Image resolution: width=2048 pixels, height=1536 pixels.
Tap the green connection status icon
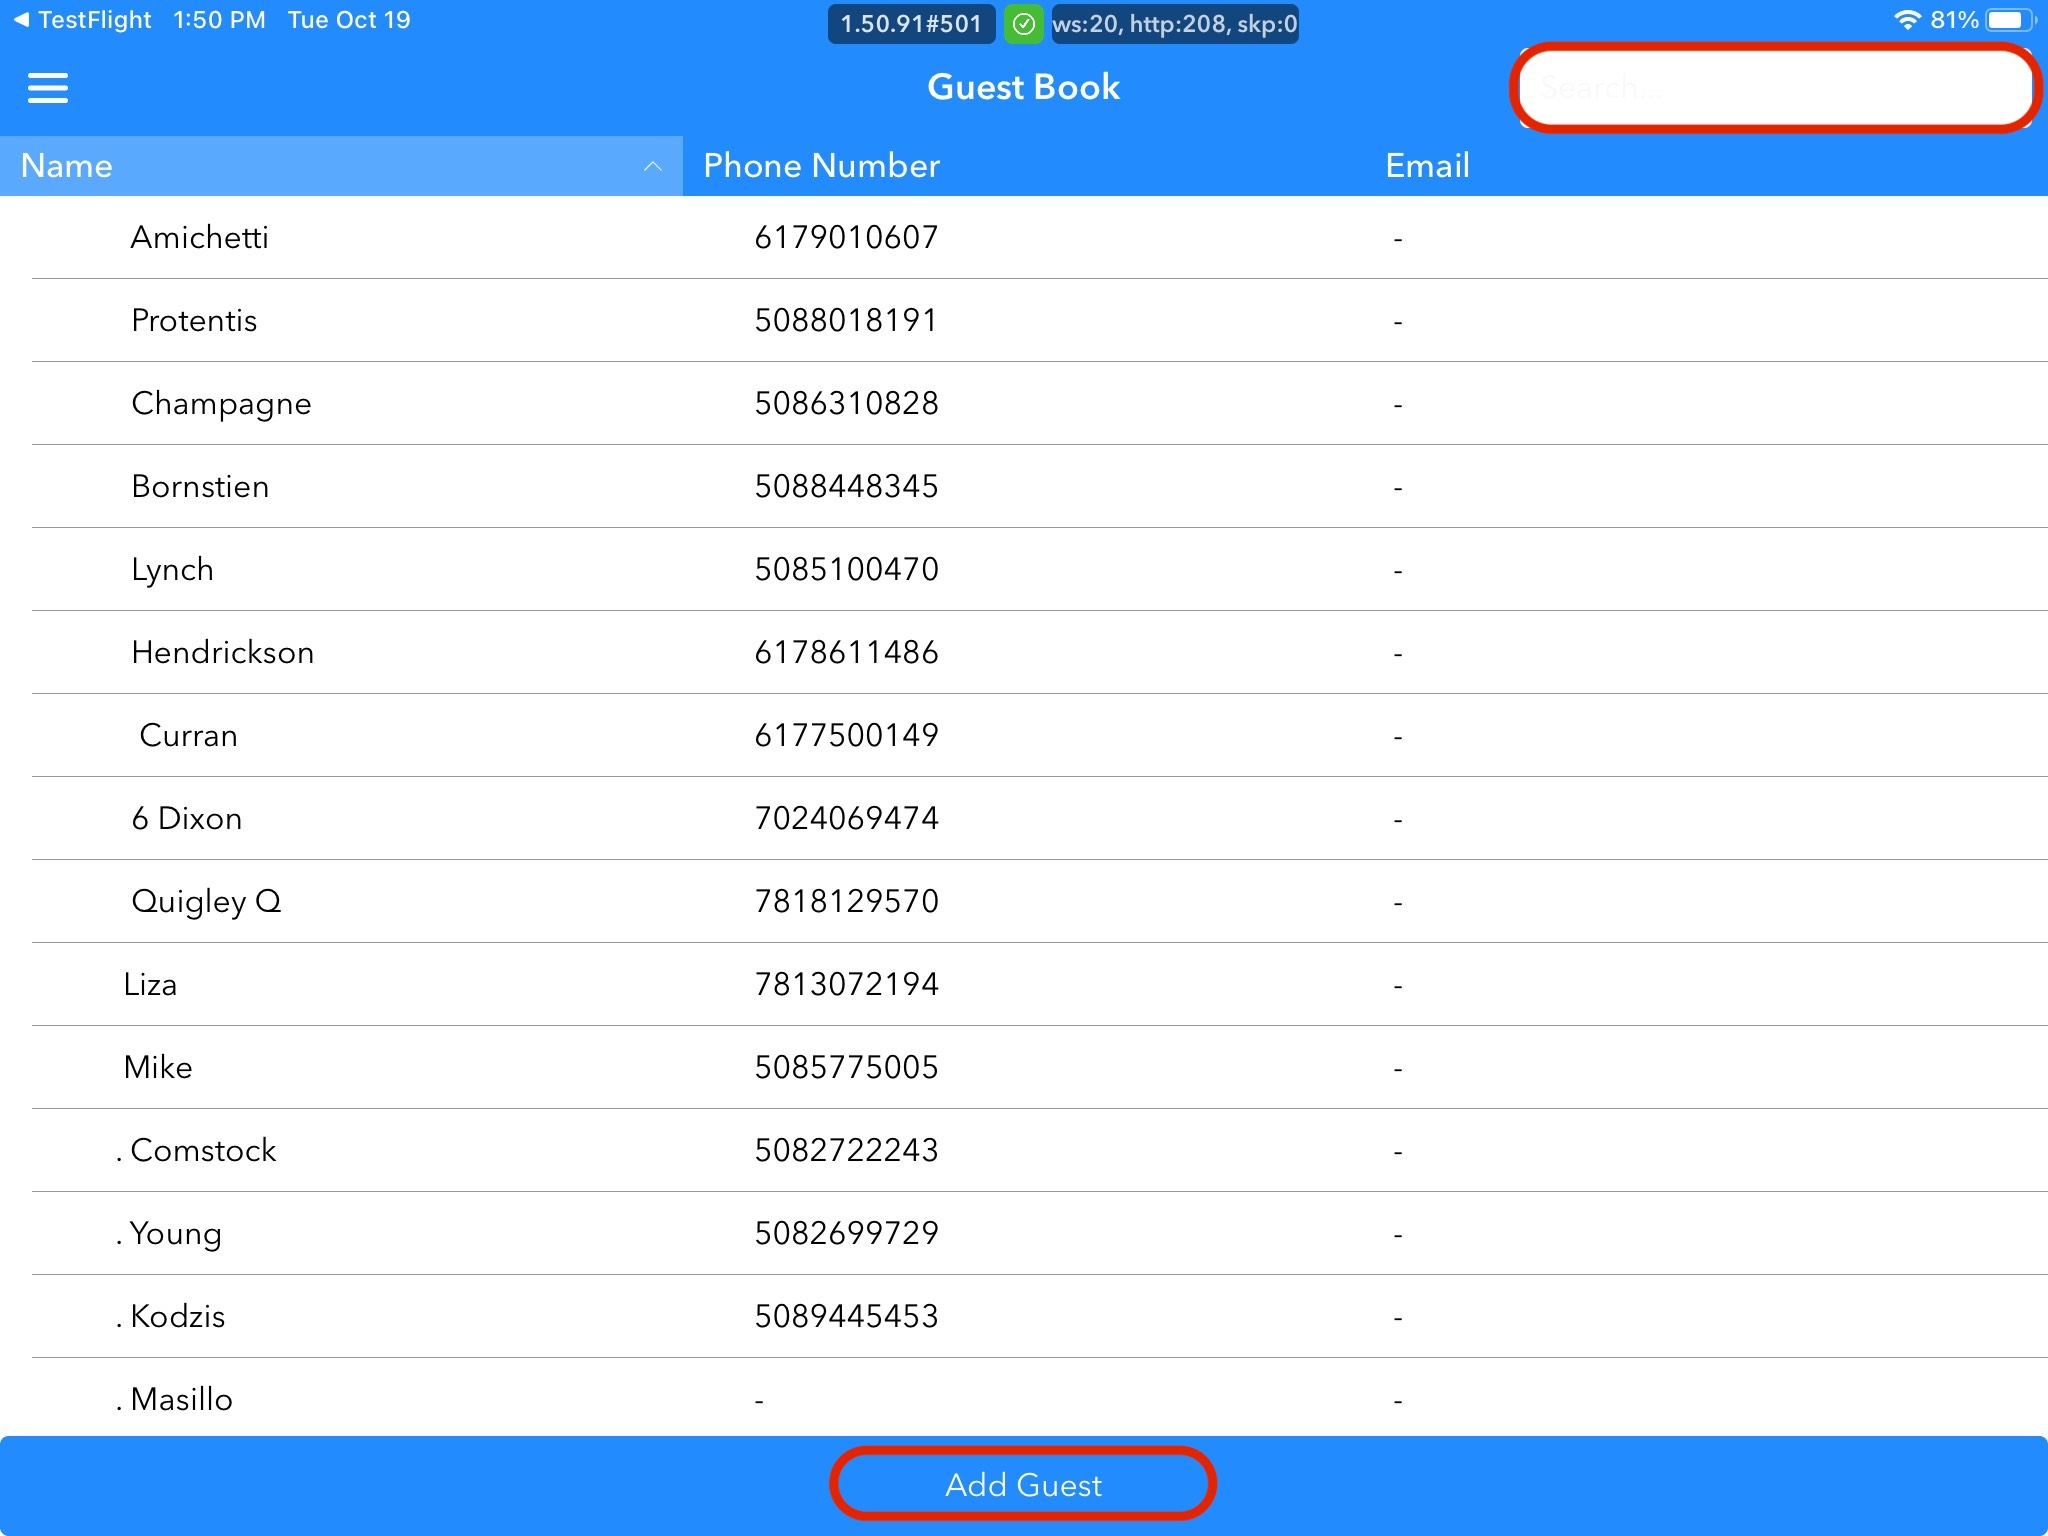click(1023, 24)
